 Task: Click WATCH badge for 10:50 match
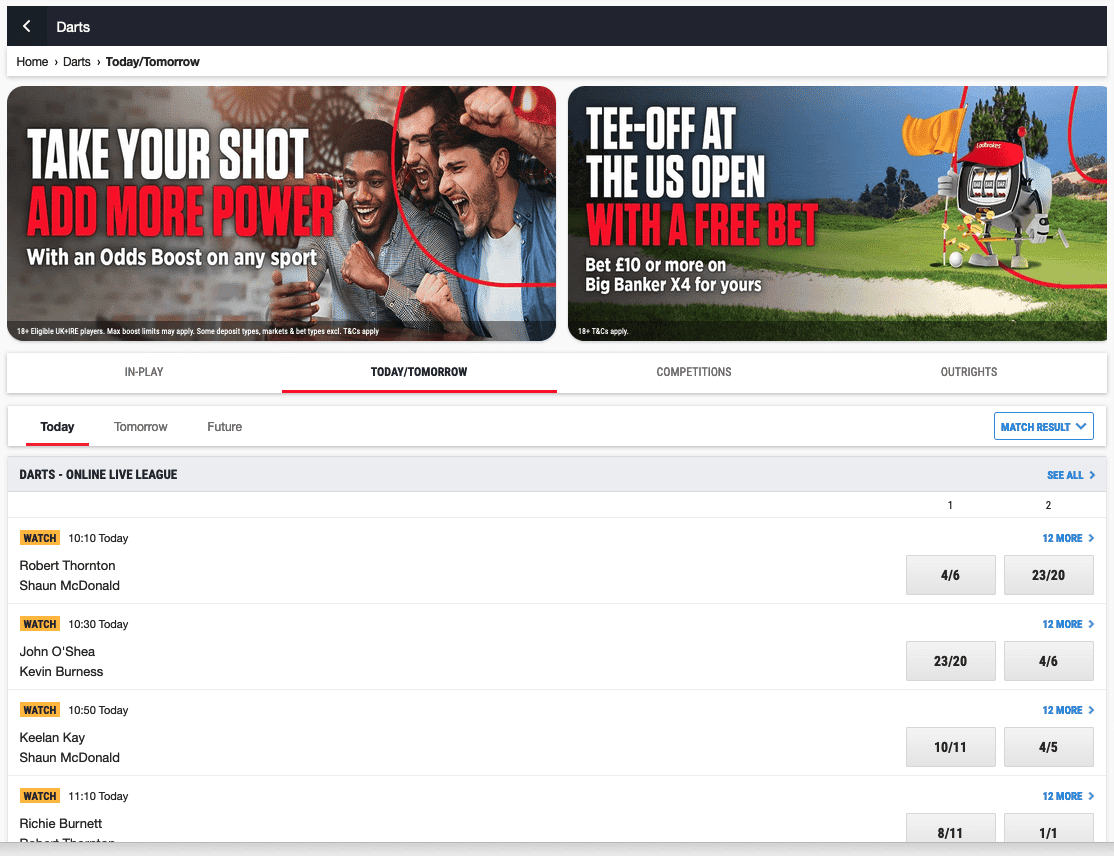click(40, 710)
